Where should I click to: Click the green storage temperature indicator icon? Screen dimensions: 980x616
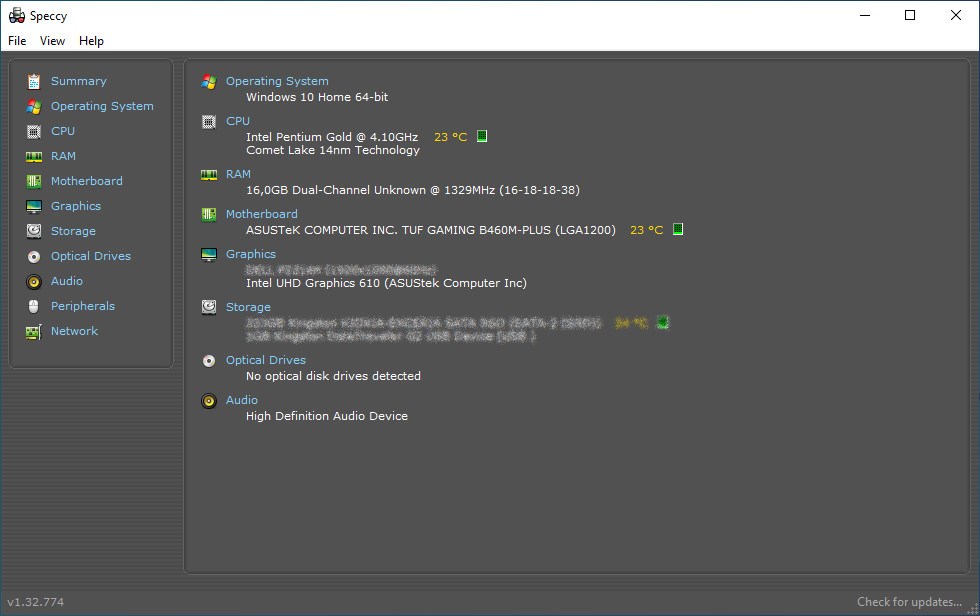[x=662, y=322]
